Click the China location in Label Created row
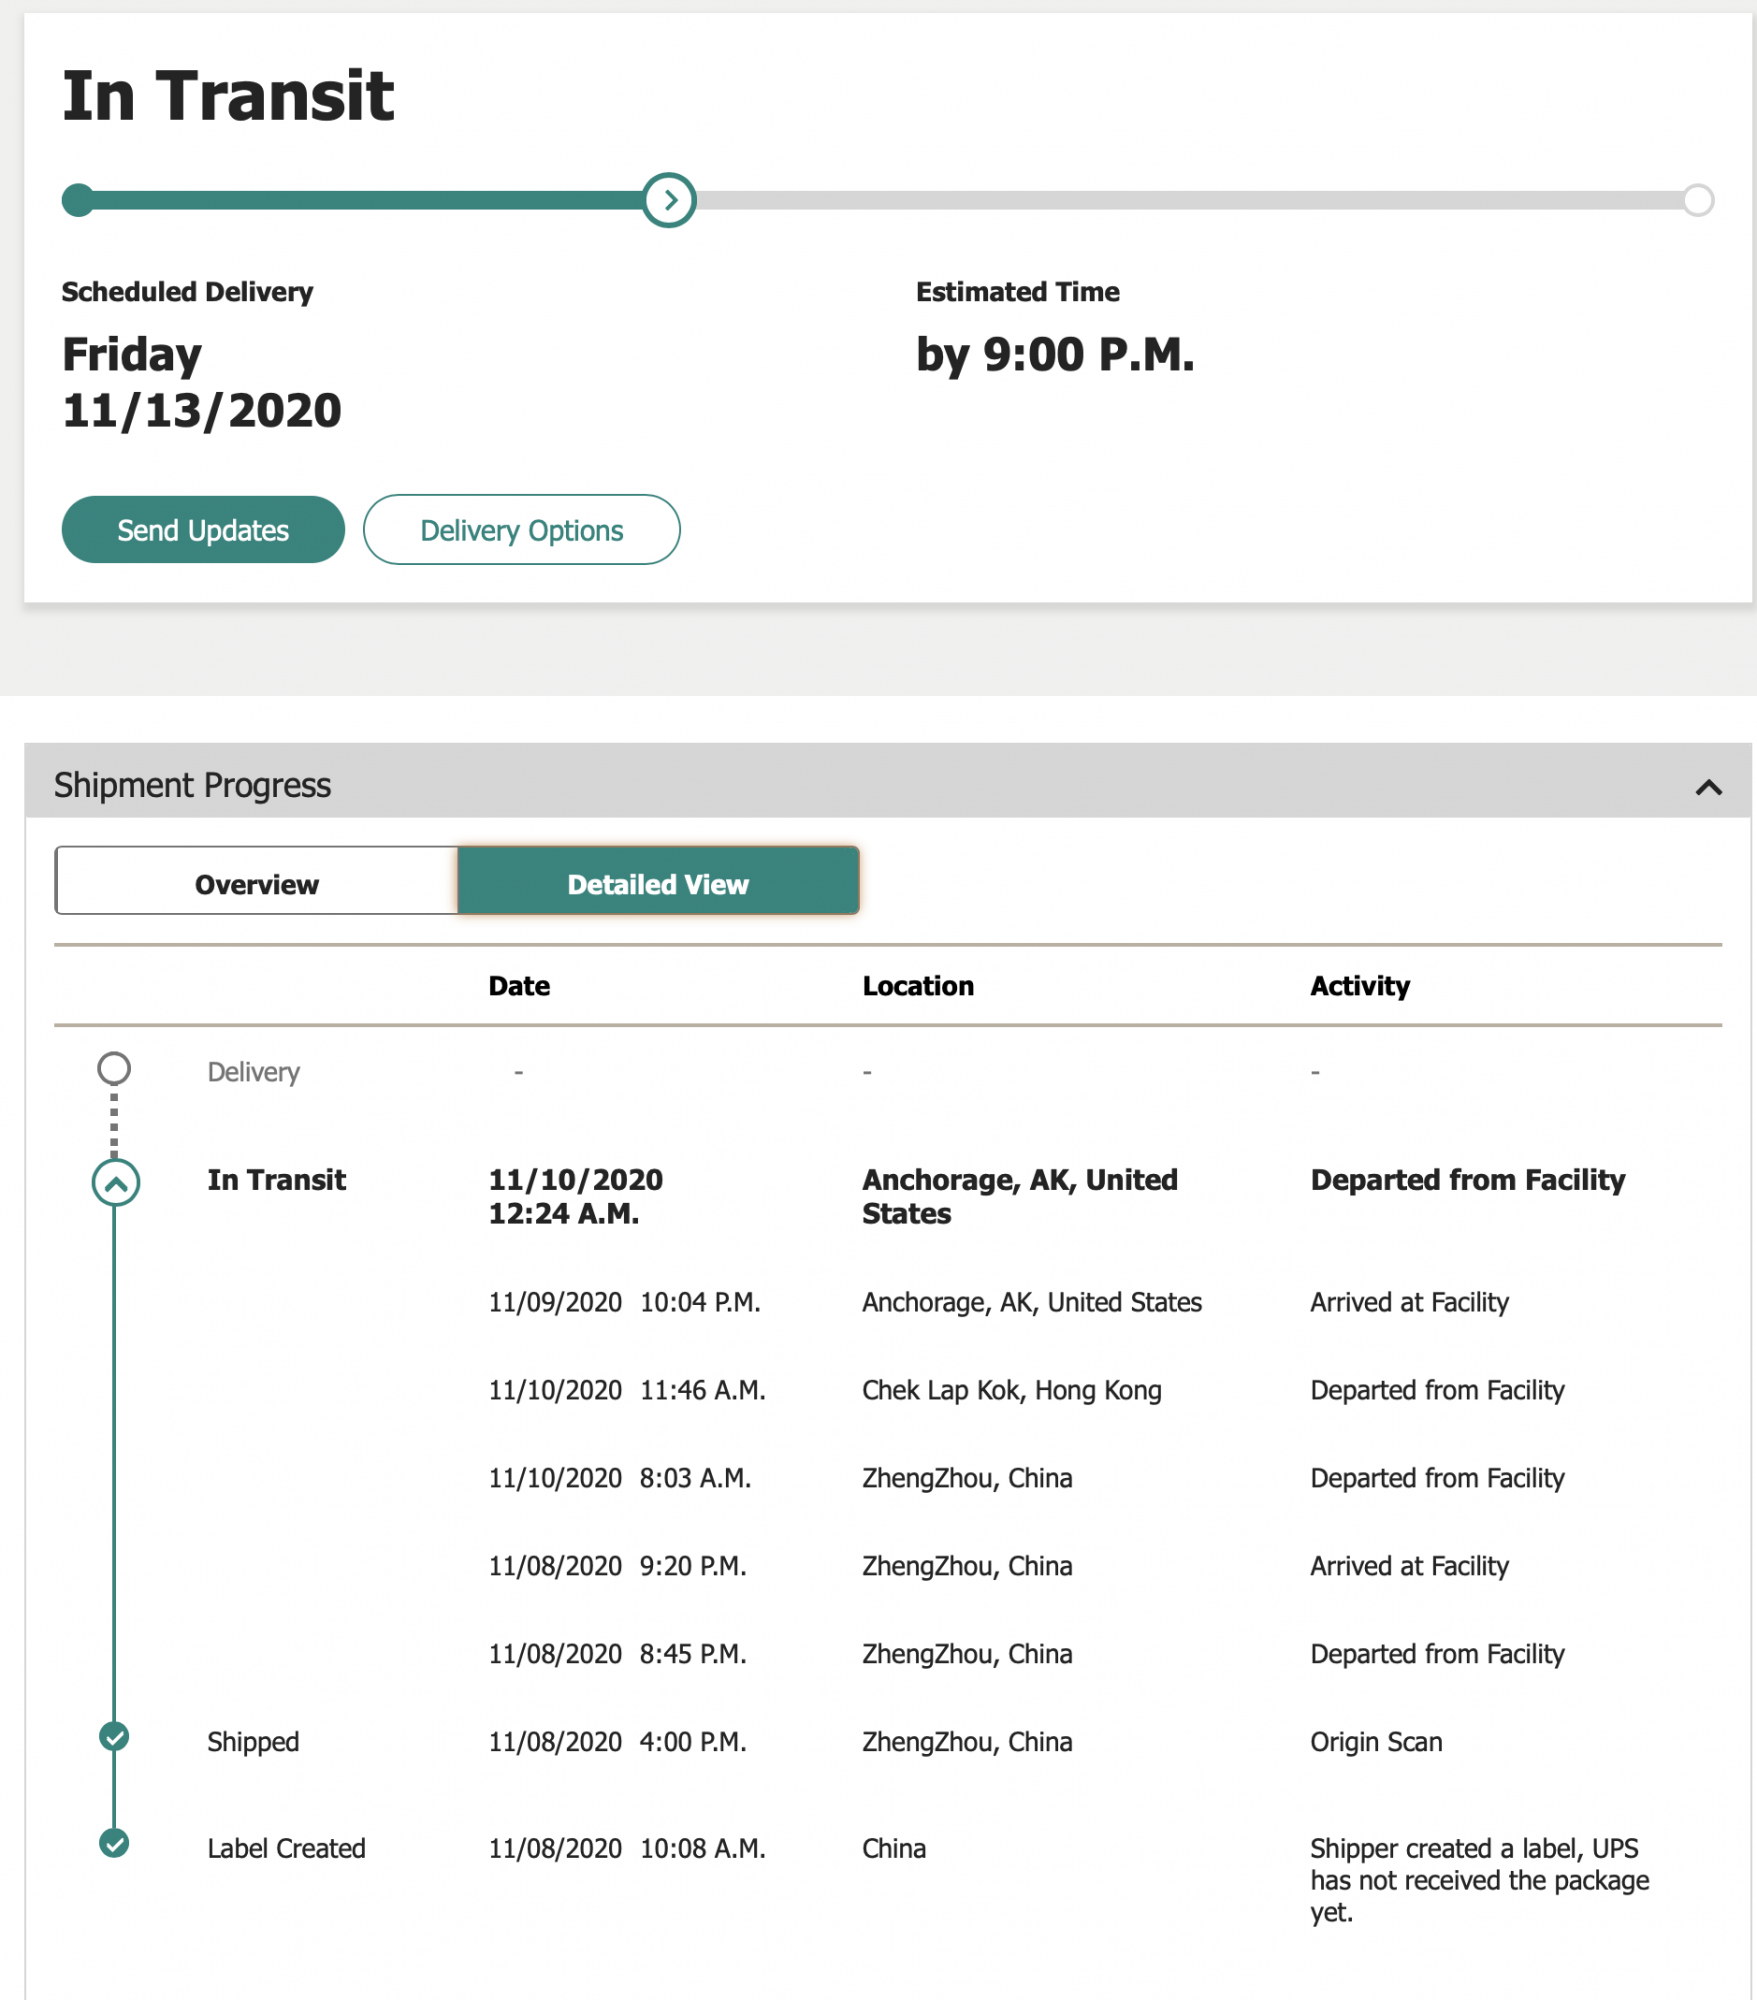This screenshot has width=1757, height=2000. pyautogui.click(x=894, y=1848)
